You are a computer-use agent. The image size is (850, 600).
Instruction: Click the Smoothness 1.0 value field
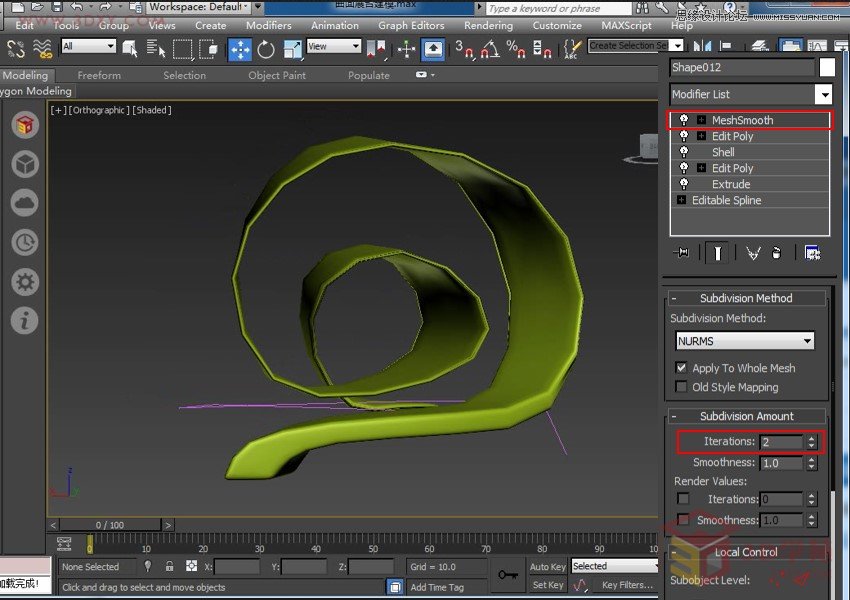pyautogui.click(x=781, y=463)
